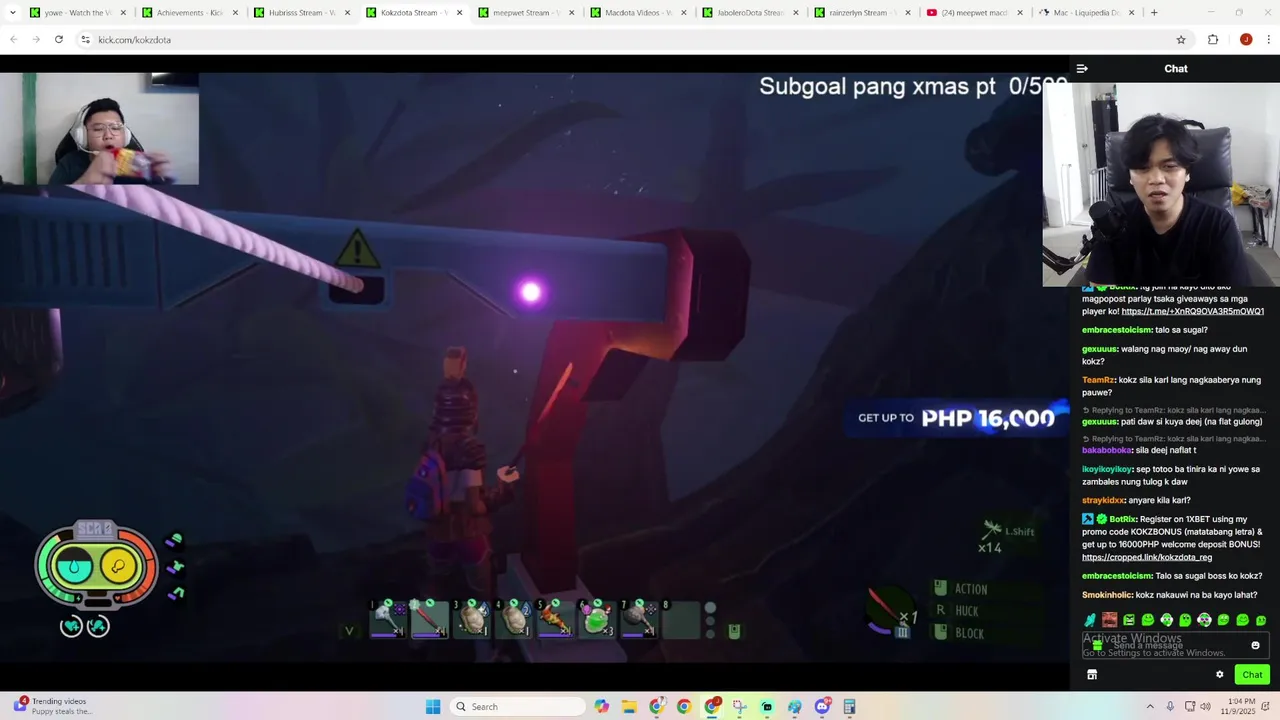Image resolution: width=1280 pixels, height=720 pixels.
Task: Open the emoji picker in message box
Action: click(1255, 645)
